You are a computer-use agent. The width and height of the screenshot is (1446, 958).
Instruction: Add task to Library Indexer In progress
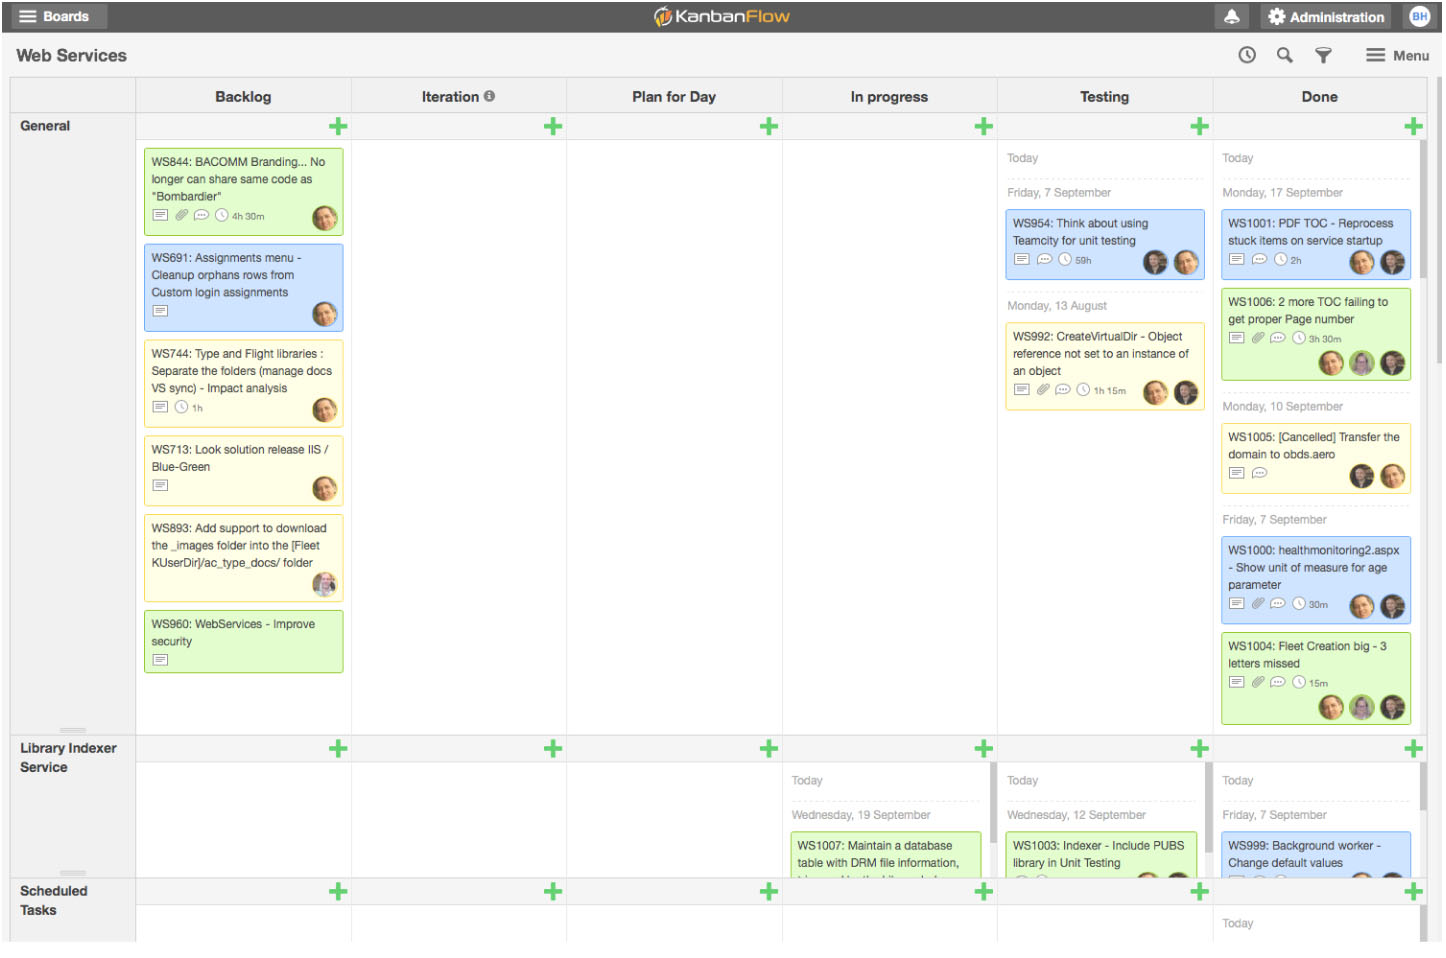(983, 749)
